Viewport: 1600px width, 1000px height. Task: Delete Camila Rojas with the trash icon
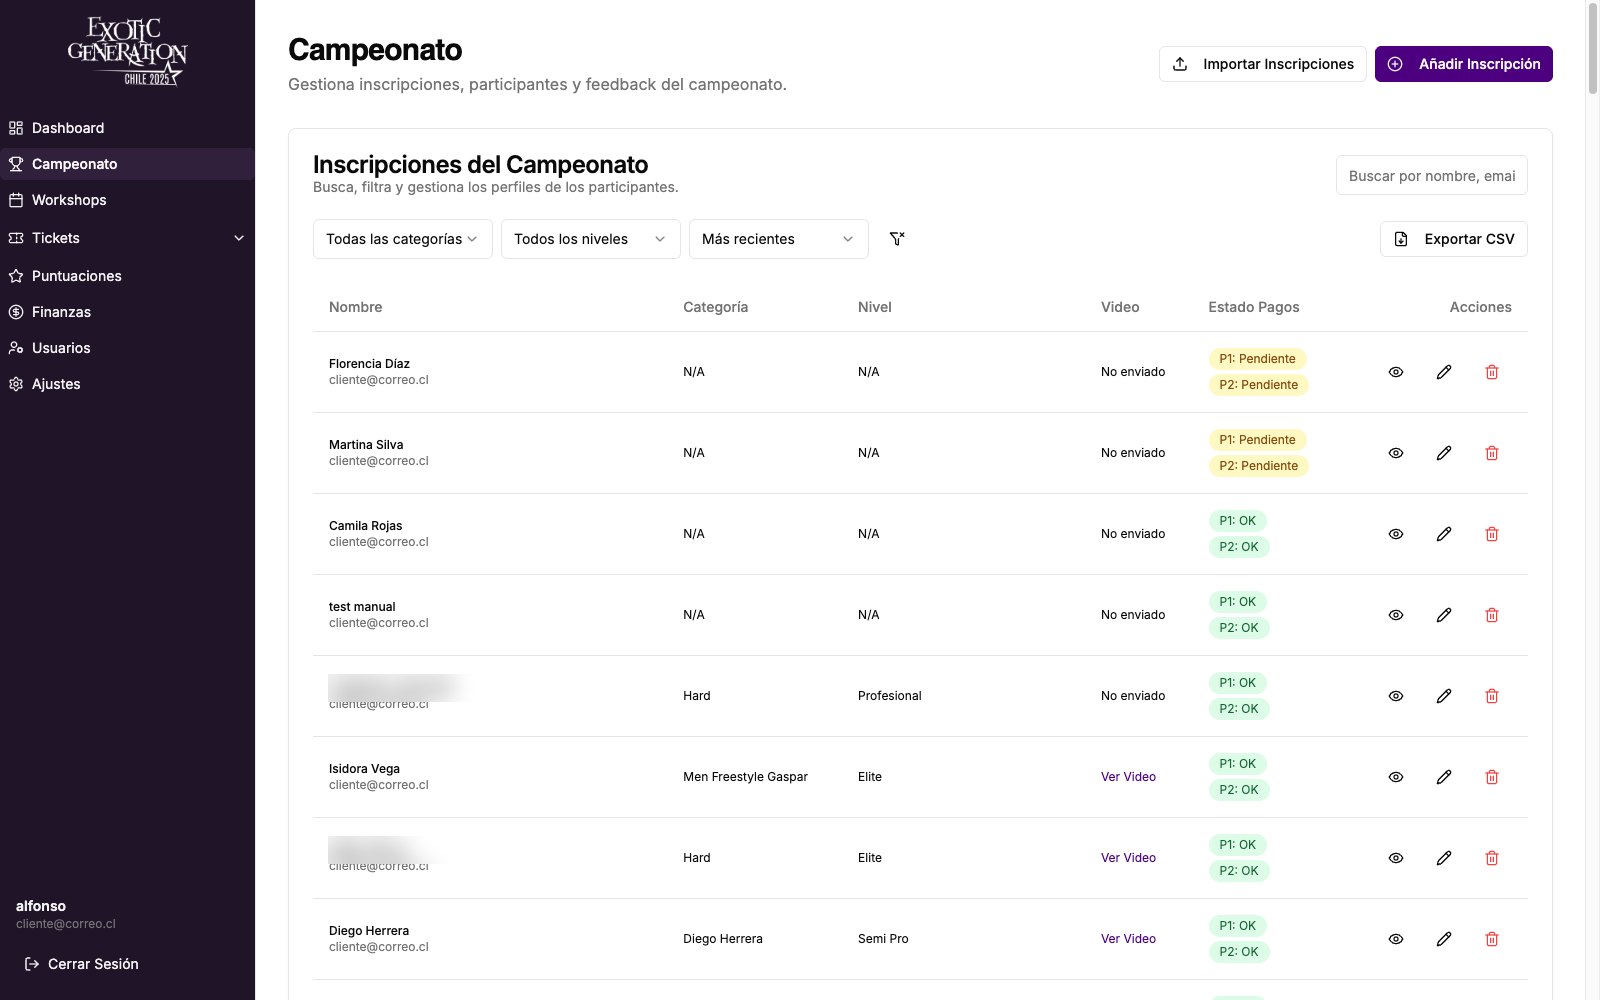(x=1492, y=534)
